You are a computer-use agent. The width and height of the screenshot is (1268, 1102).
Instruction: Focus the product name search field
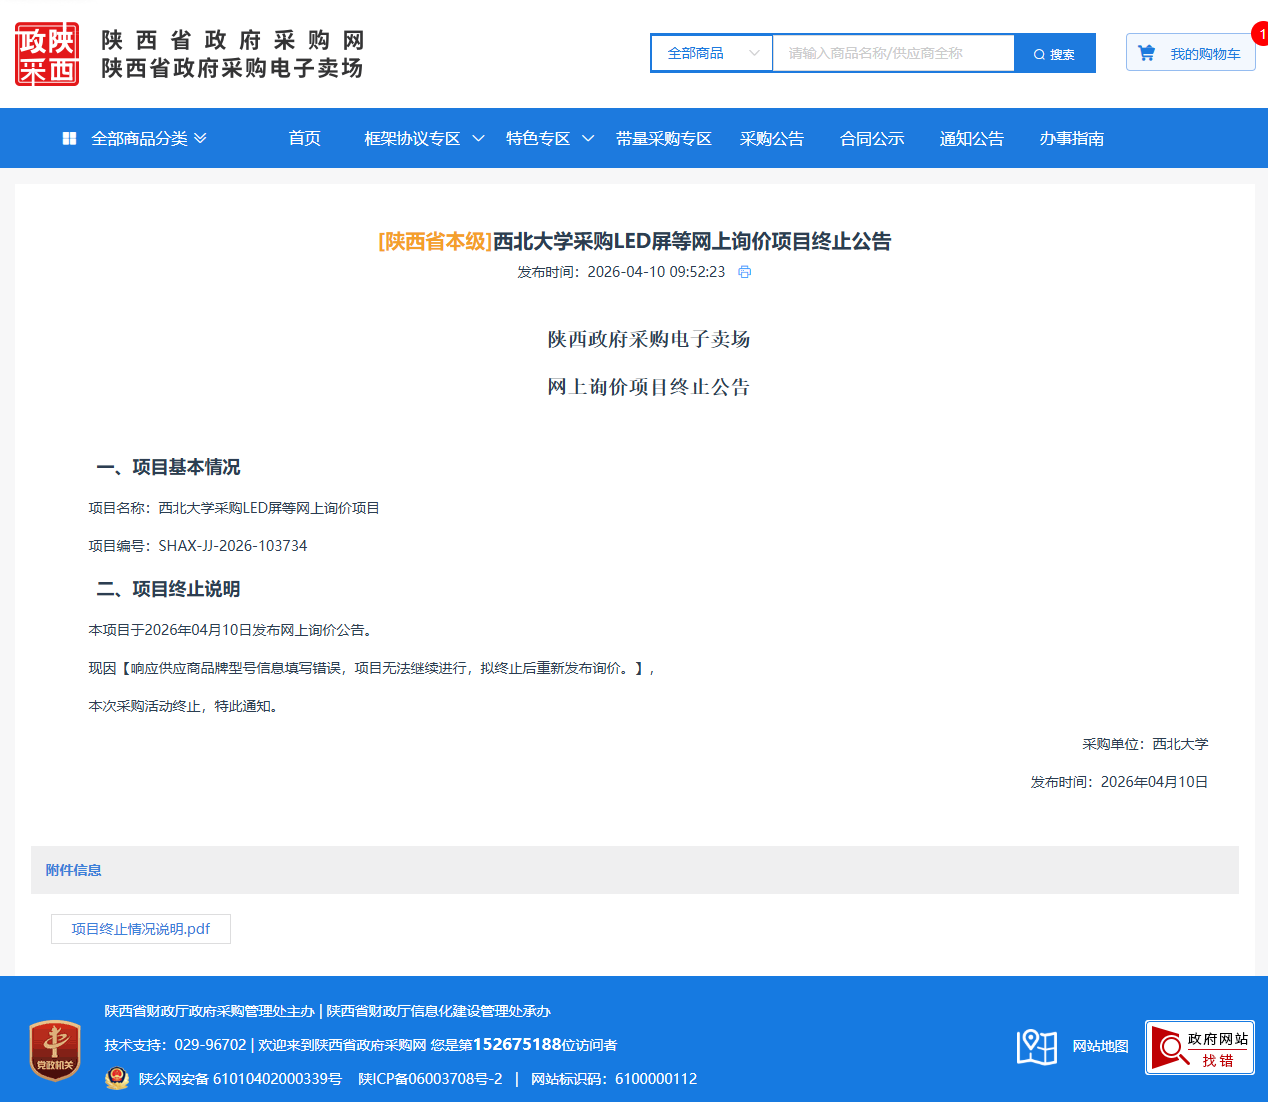(x=893, y=53)
